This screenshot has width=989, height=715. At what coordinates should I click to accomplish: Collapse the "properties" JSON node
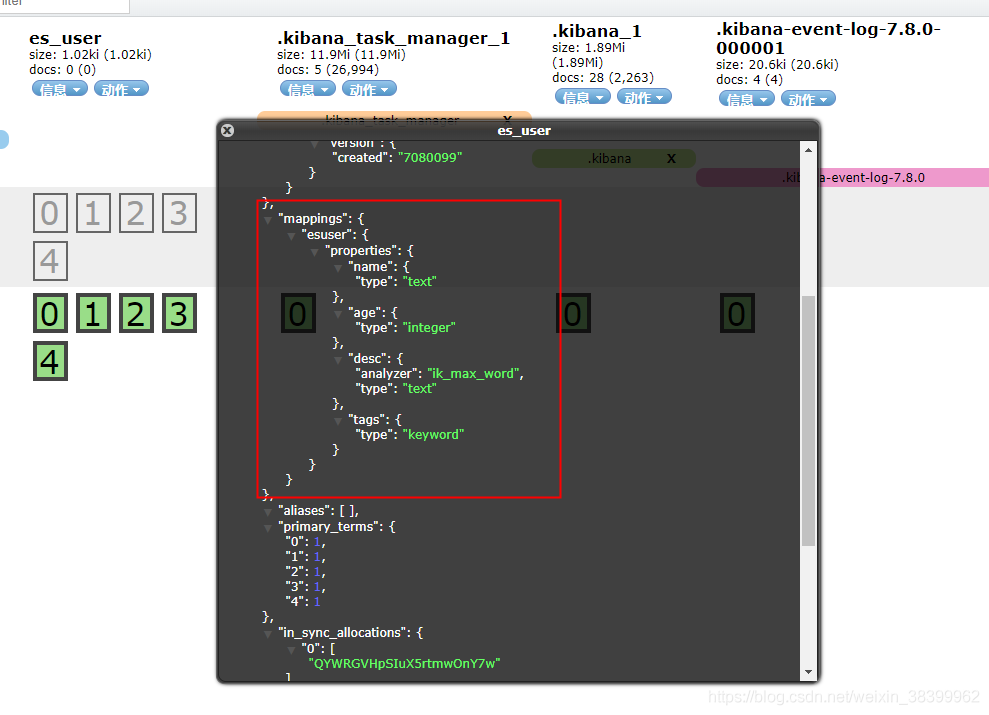[x=315, y=251]
